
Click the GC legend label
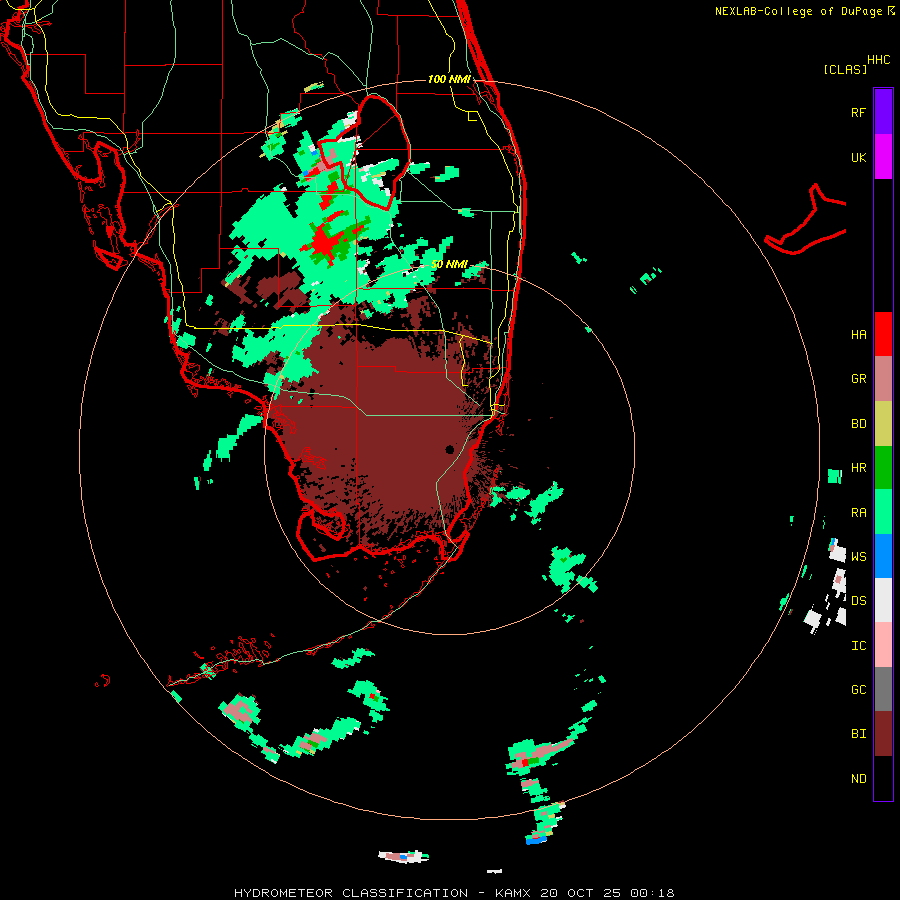coord(858,690)
